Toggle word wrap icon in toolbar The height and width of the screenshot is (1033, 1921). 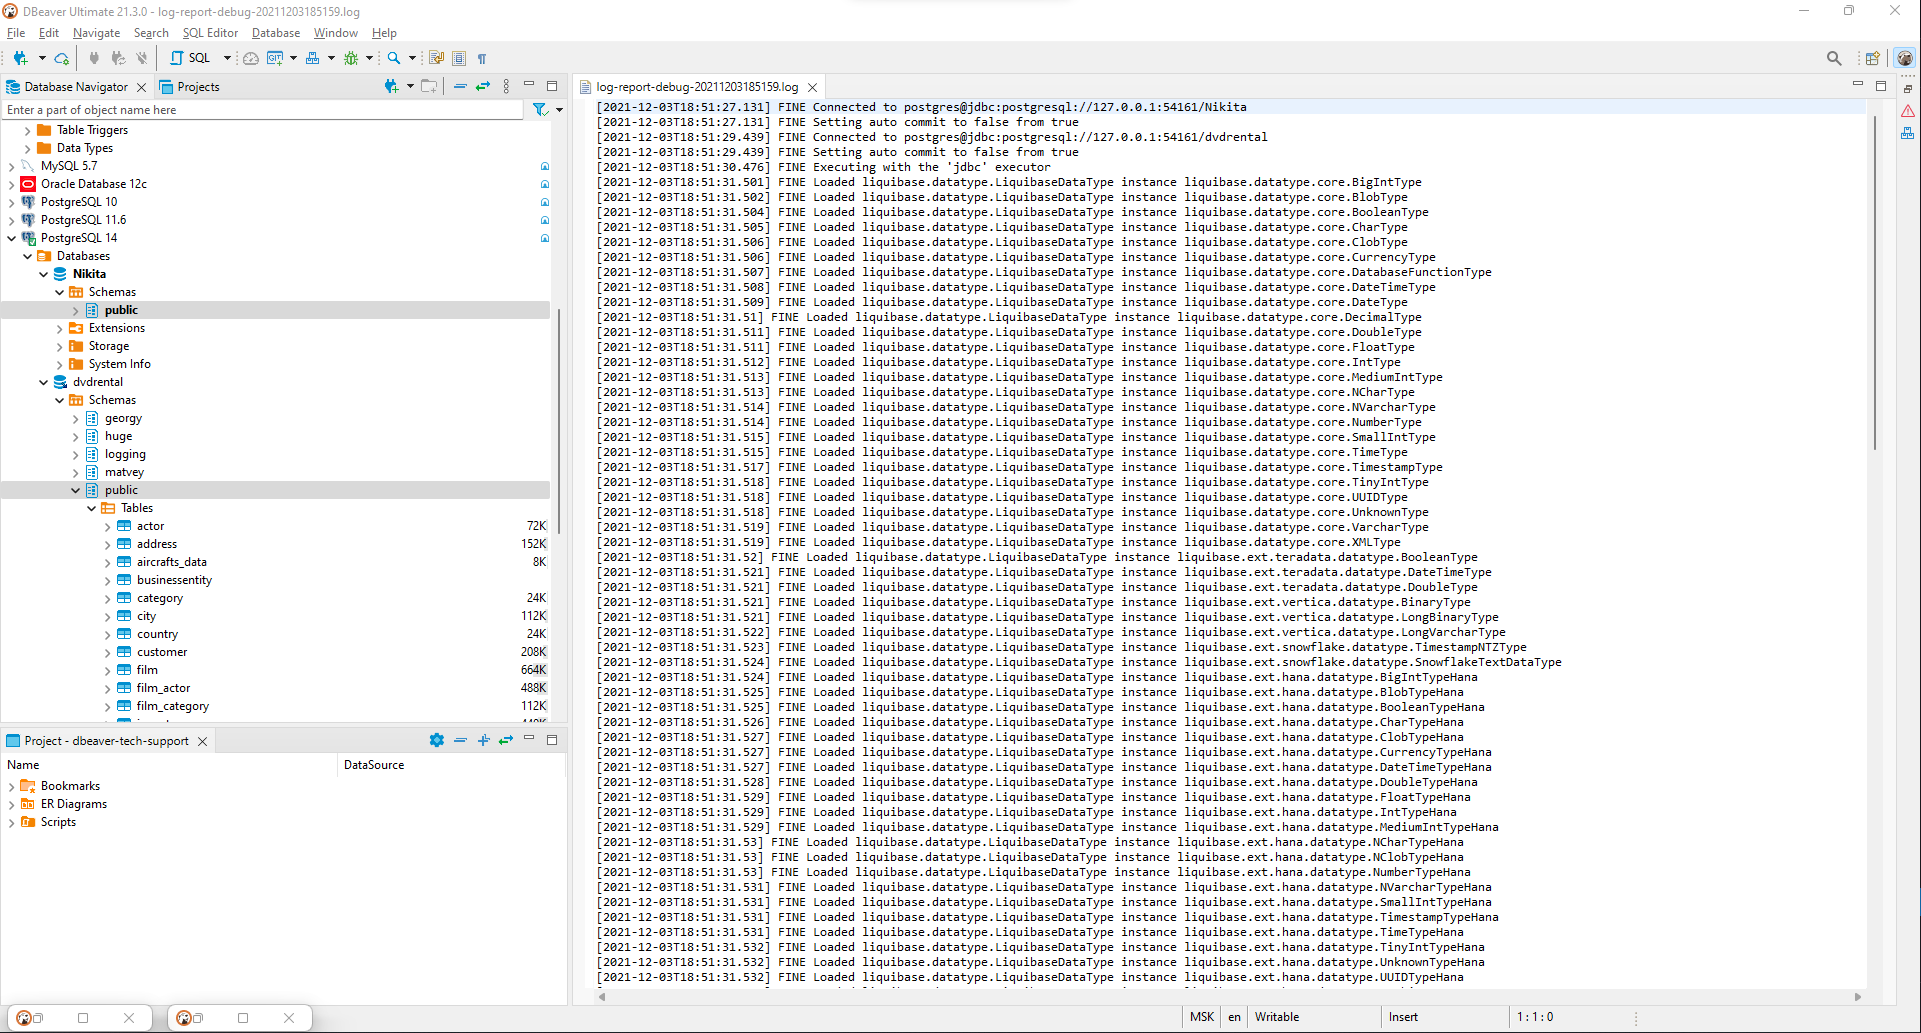coord(437,58)
